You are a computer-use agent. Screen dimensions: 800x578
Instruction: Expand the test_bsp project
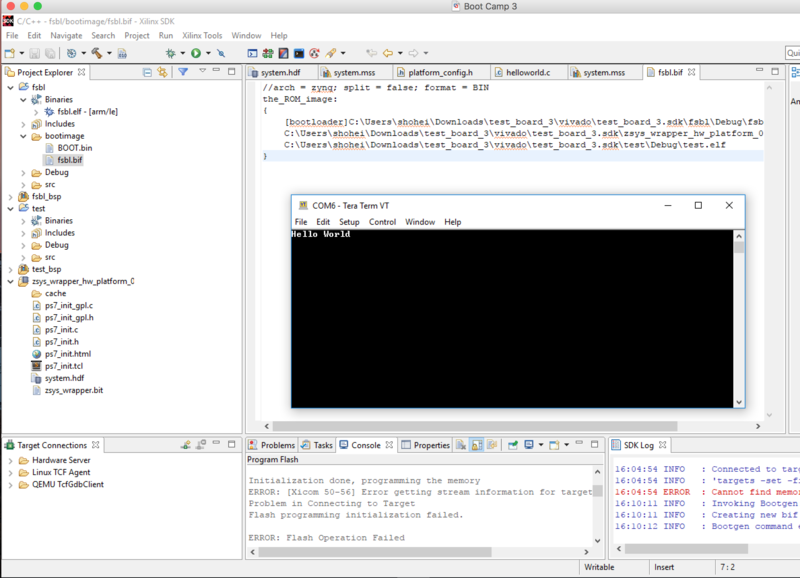pyautogui.click(x=11, y=269)
